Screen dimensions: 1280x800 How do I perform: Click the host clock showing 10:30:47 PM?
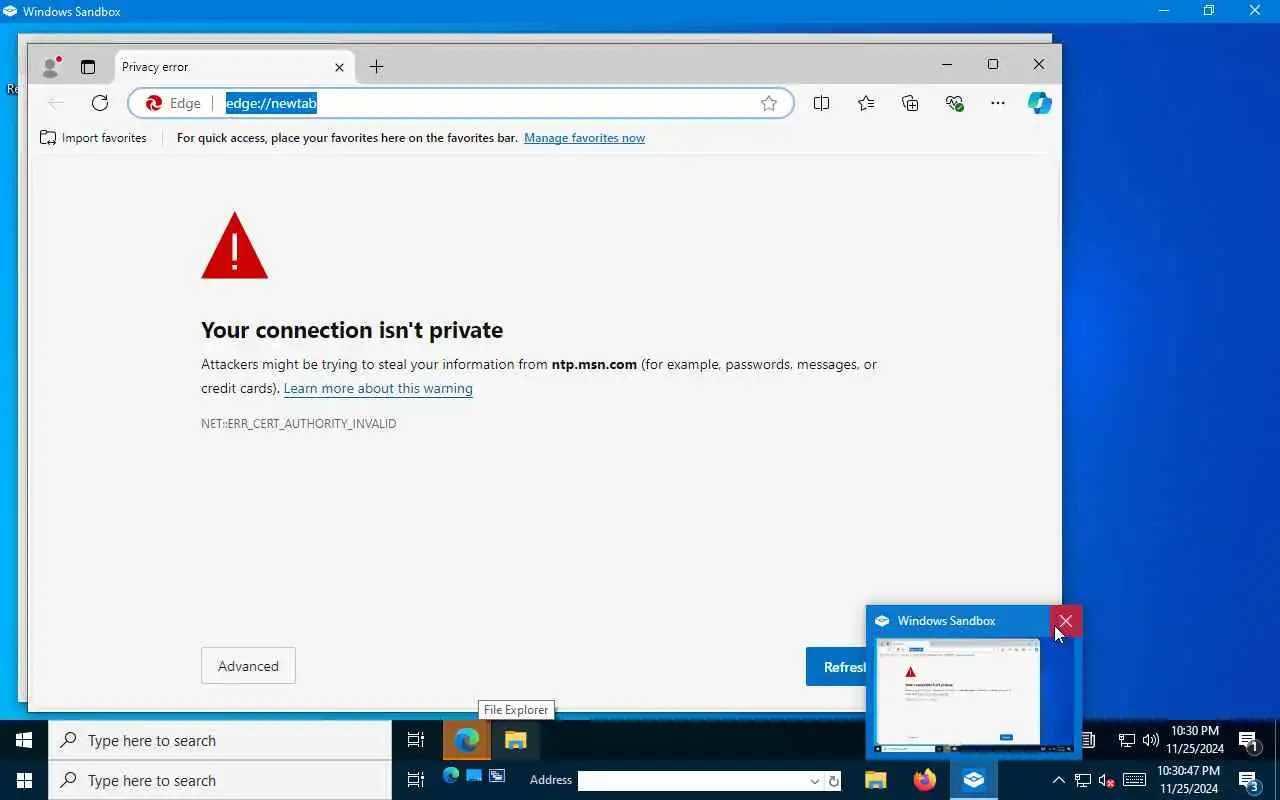[1189, 780]
